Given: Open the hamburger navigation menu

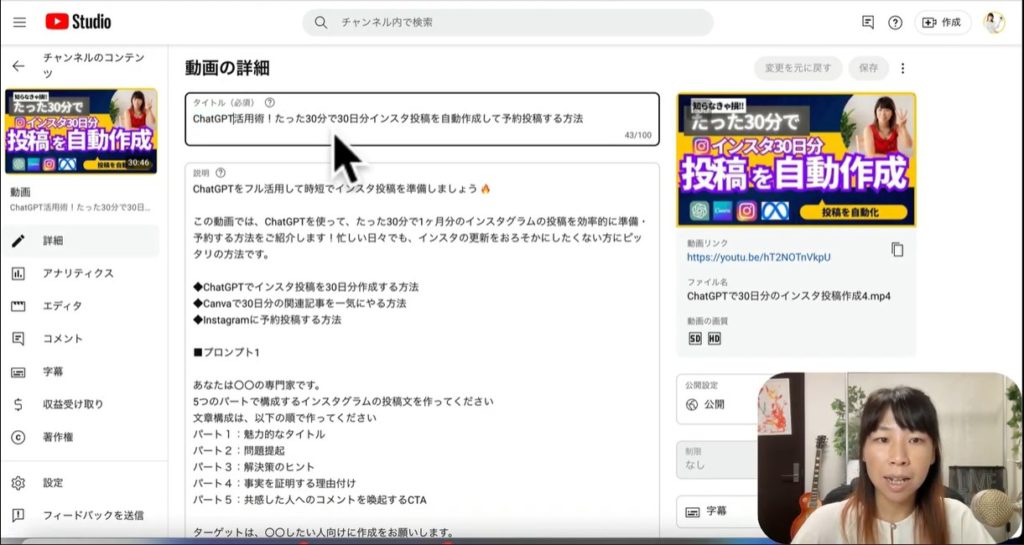Looking at the screenshot, I should pos(20,22).
